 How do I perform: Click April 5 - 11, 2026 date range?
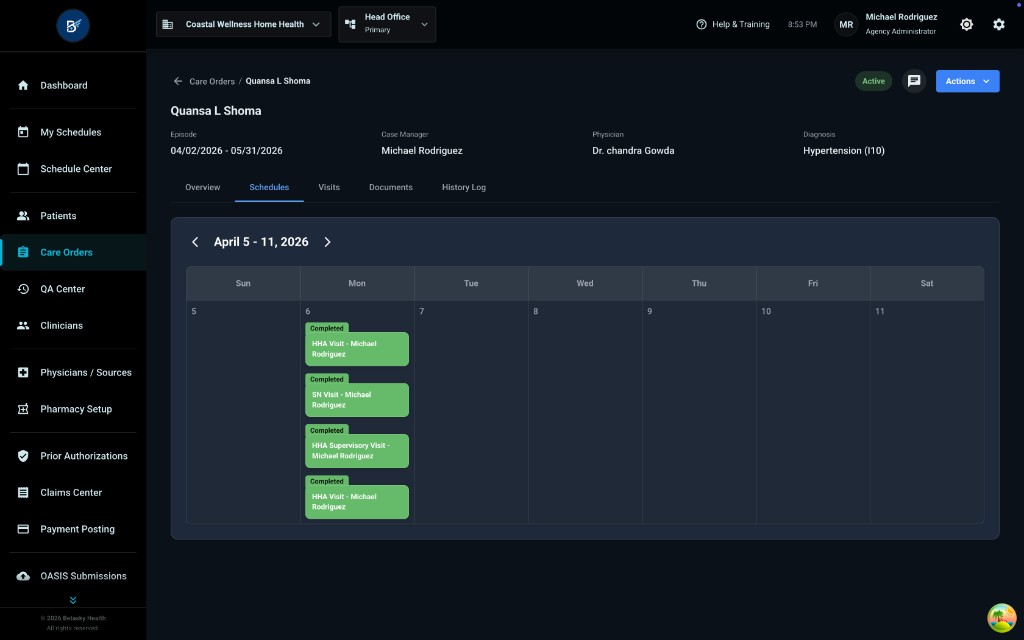tap(261, 242)
